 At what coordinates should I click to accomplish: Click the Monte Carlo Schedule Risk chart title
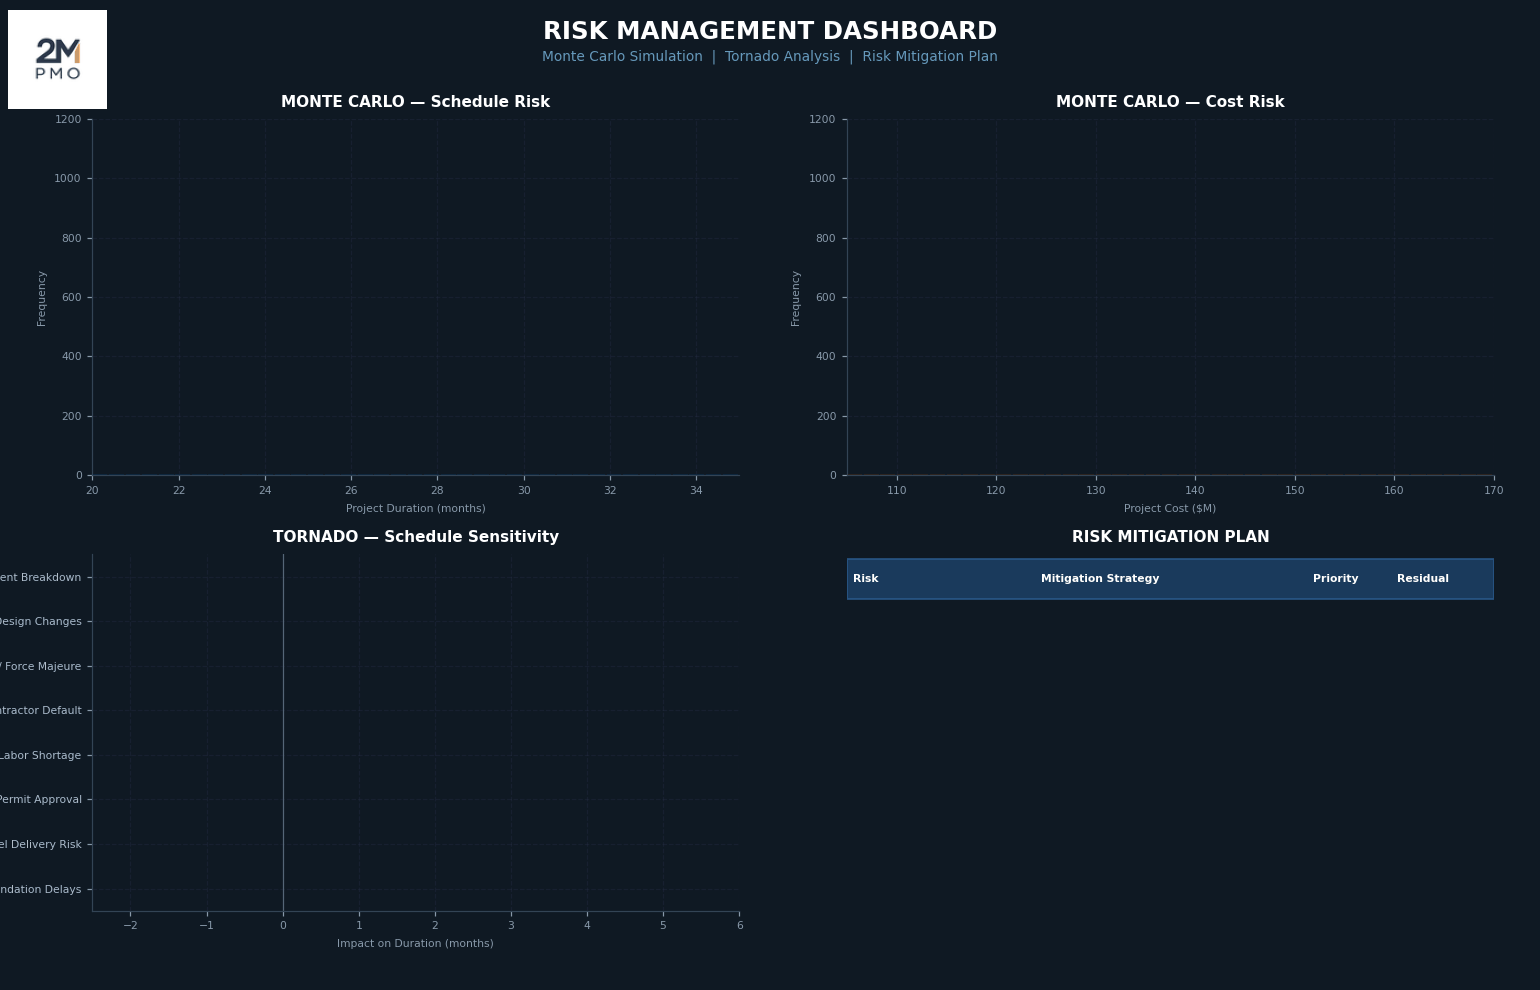415,102
